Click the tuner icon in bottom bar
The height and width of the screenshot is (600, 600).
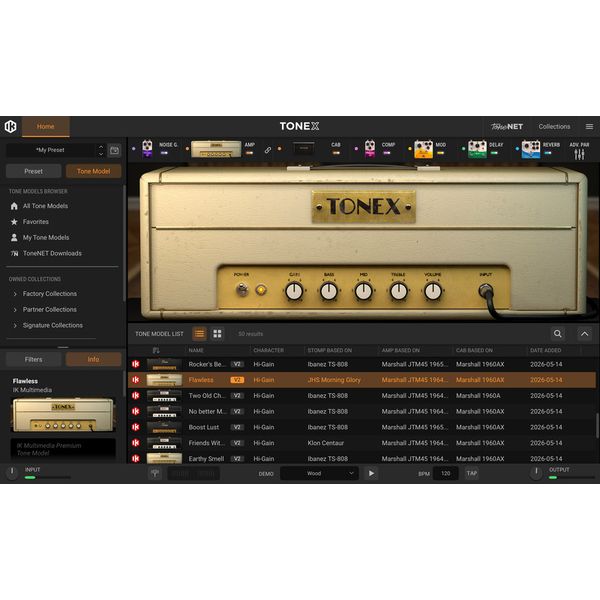click(155, 474)
